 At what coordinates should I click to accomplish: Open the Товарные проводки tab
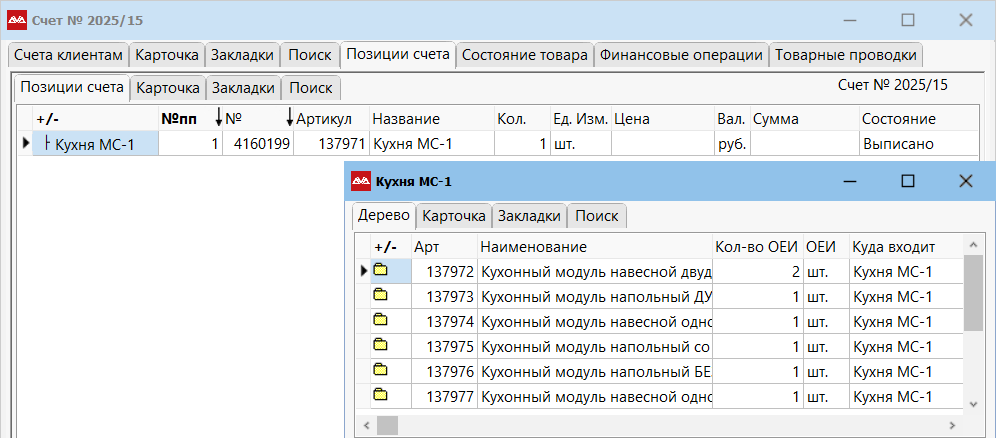pyautogui.click(x=845, y=55)
